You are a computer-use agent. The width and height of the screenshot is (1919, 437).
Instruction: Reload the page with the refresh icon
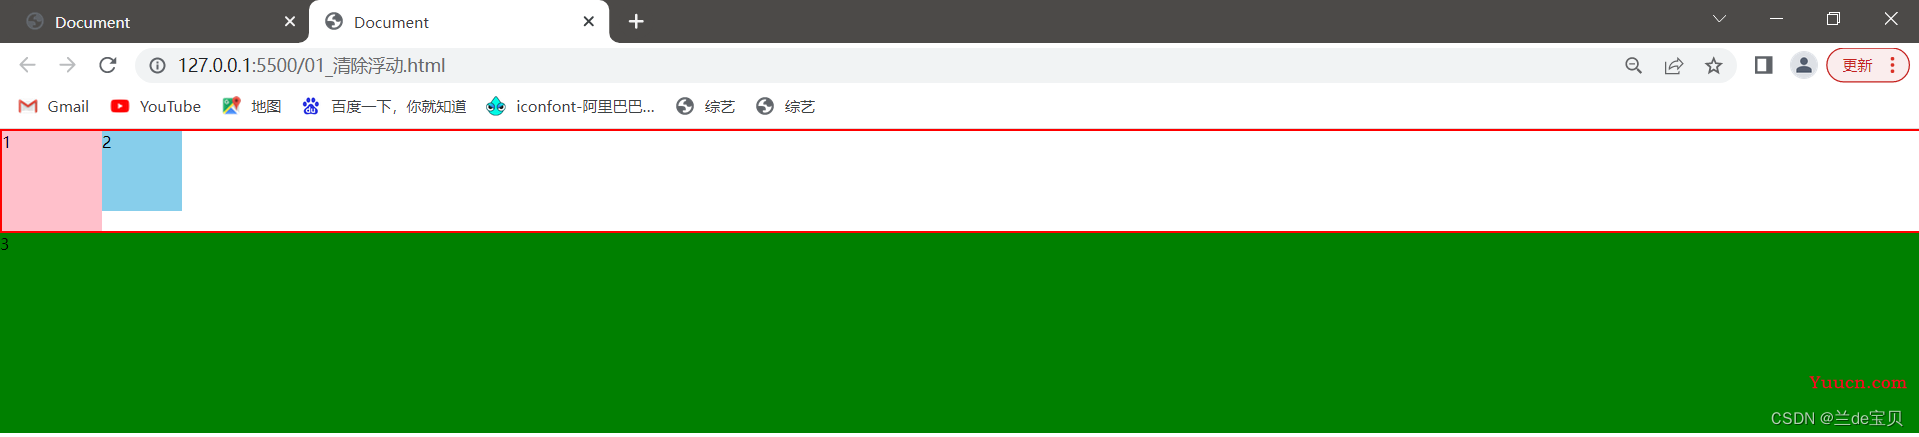(108, 65)
